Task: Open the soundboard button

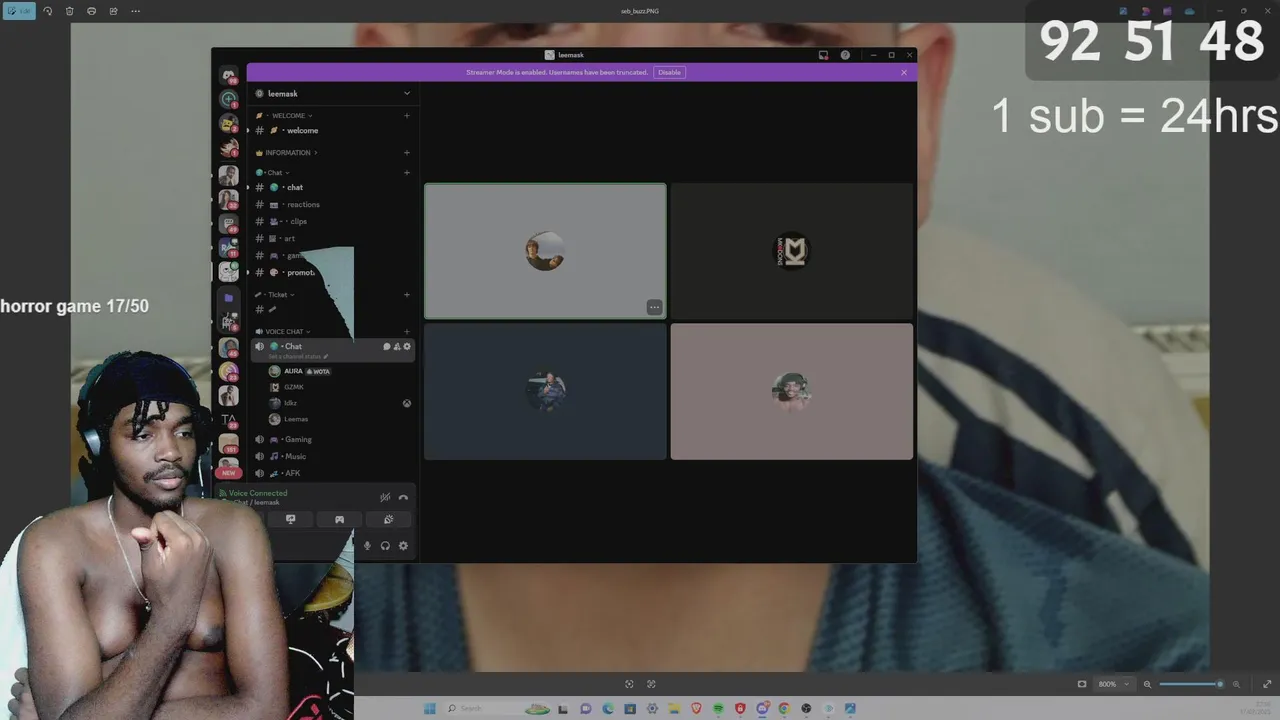Action: [388, 519]
